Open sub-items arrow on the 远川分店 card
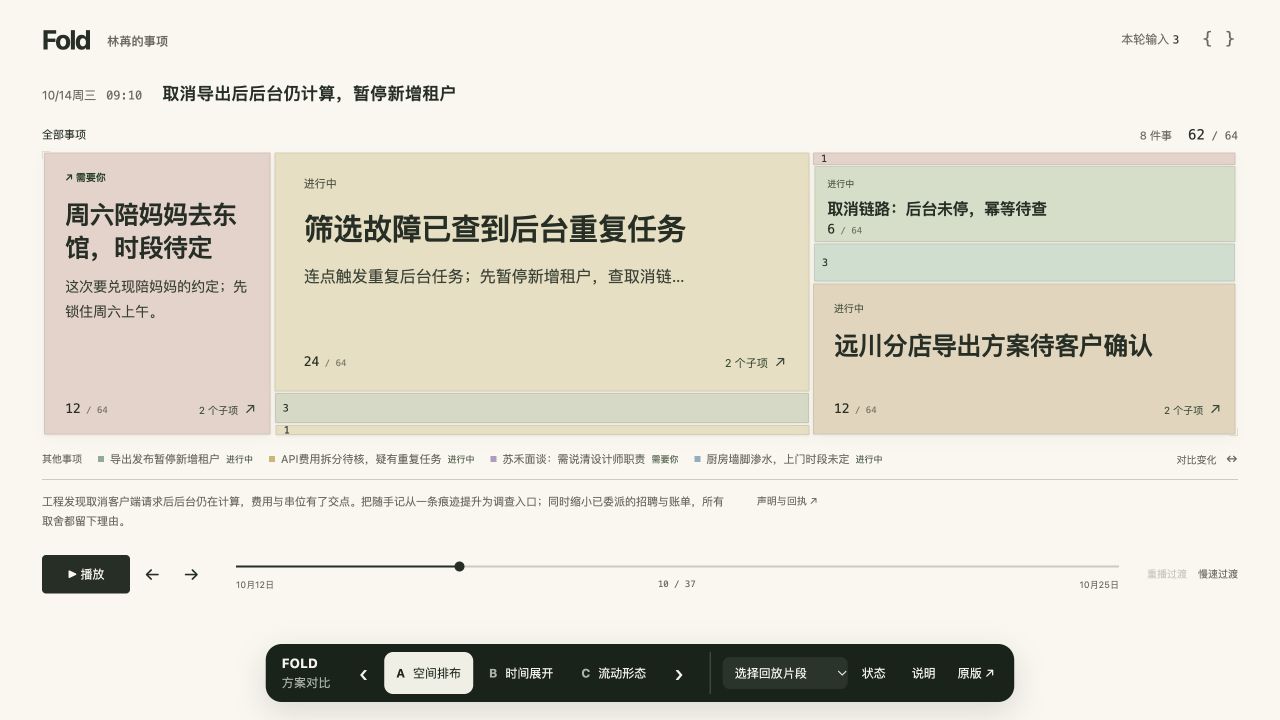 [1215, 409]
